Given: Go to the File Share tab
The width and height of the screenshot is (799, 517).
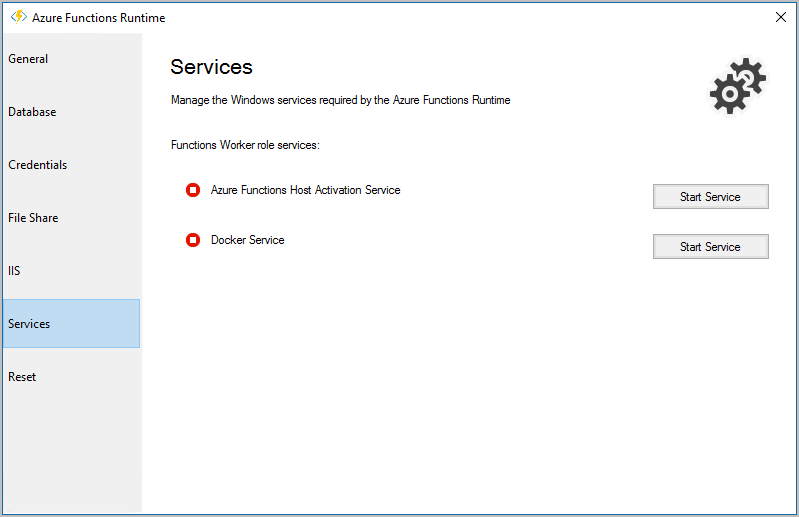Looking at the screenshot, I should pos(71,218).
